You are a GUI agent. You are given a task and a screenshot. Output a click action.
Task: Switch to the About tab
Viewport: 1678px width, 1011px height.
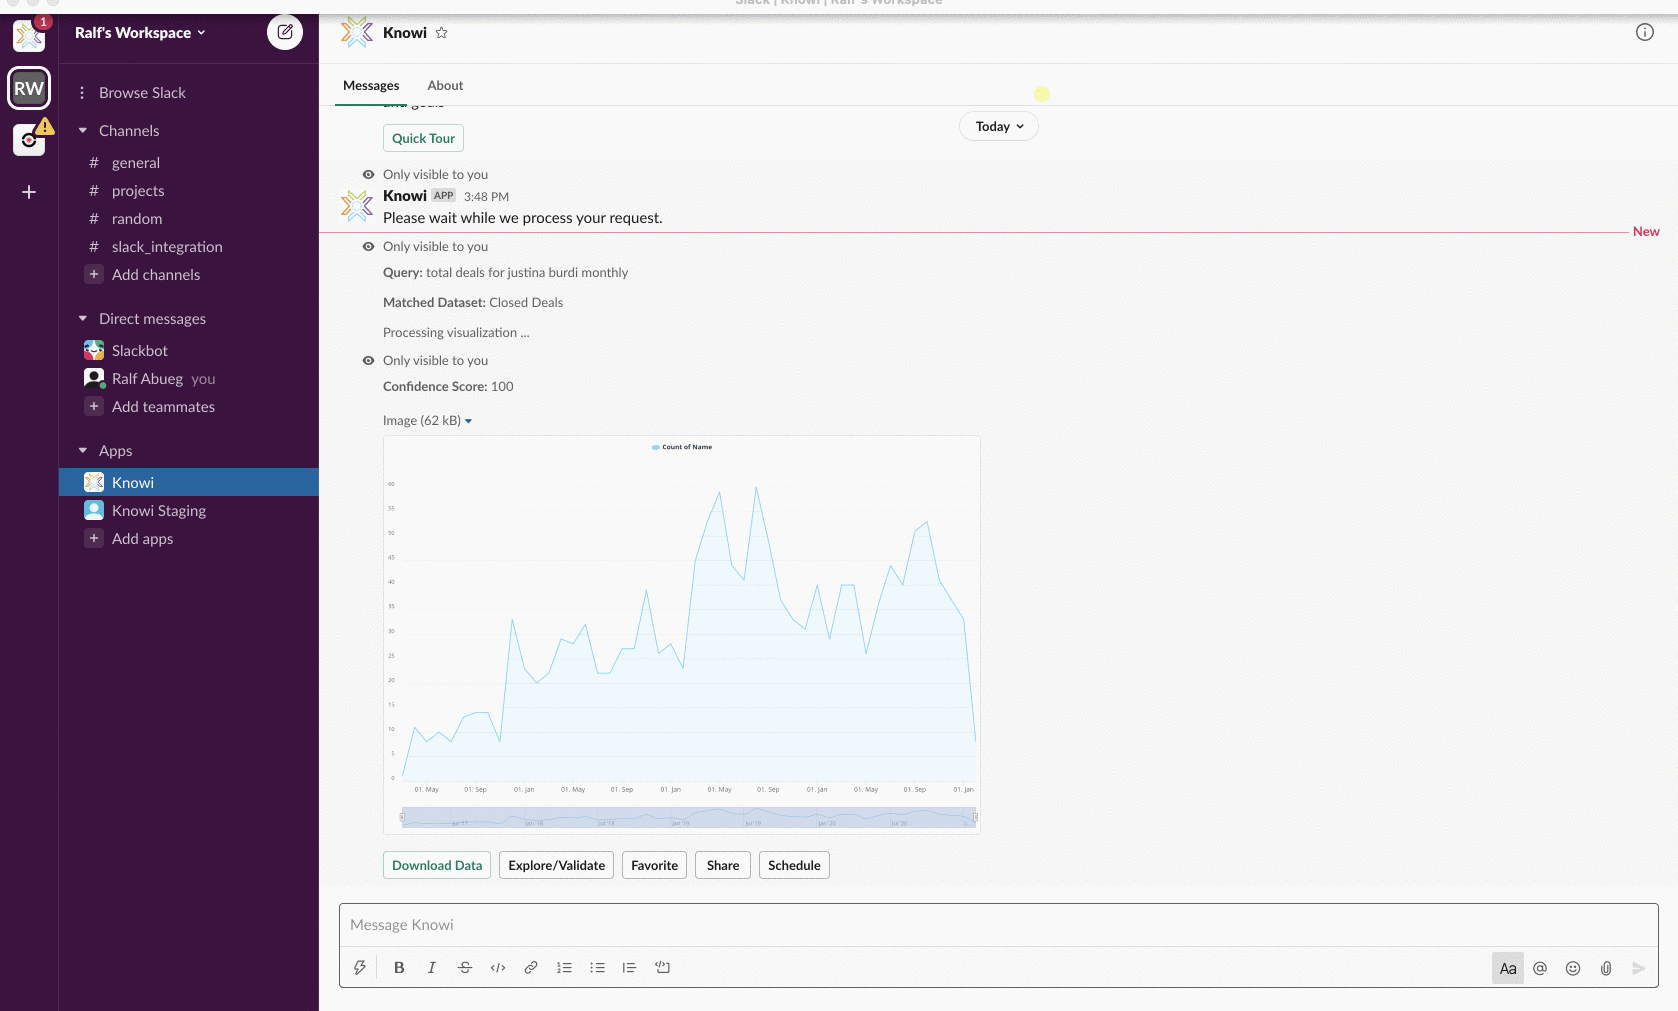pos(445,86)
